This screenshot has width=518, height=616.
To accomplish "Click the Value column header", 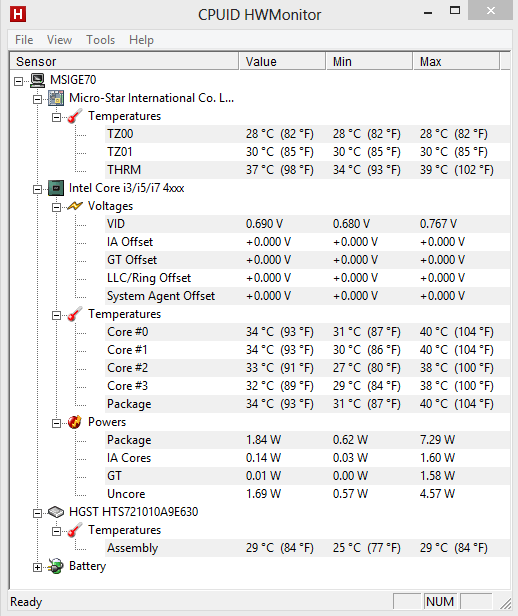I will click(x=282, y=62).
